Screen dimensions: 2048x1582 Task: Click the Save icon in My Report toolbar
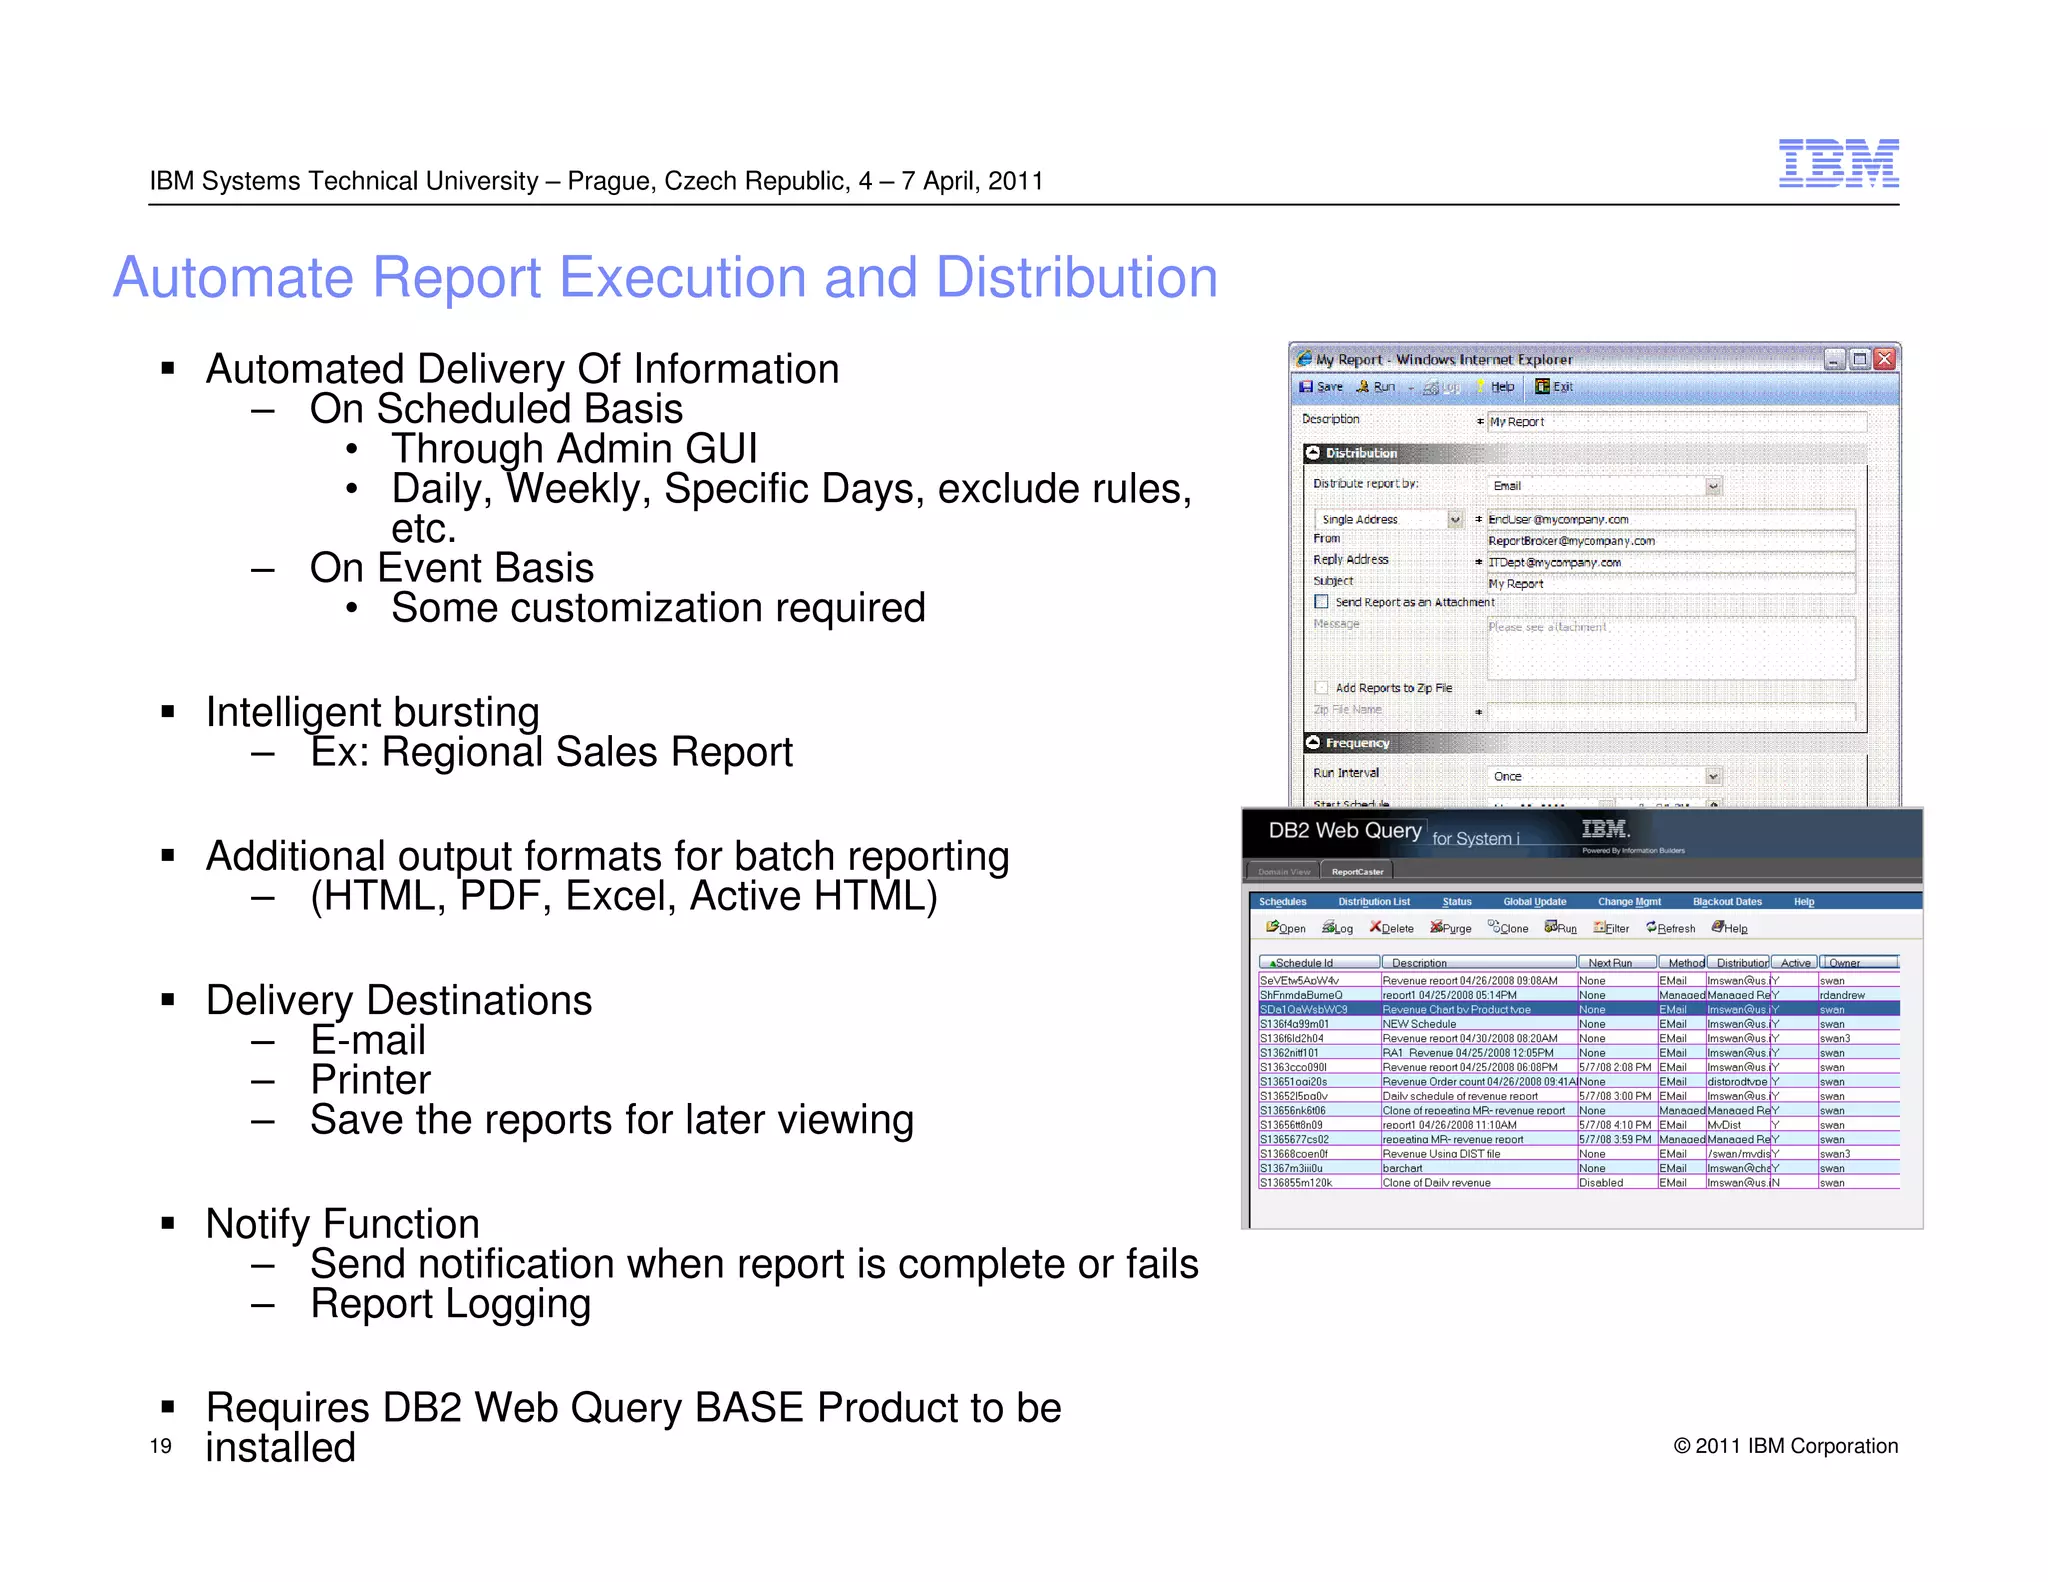click(1306, 387)
